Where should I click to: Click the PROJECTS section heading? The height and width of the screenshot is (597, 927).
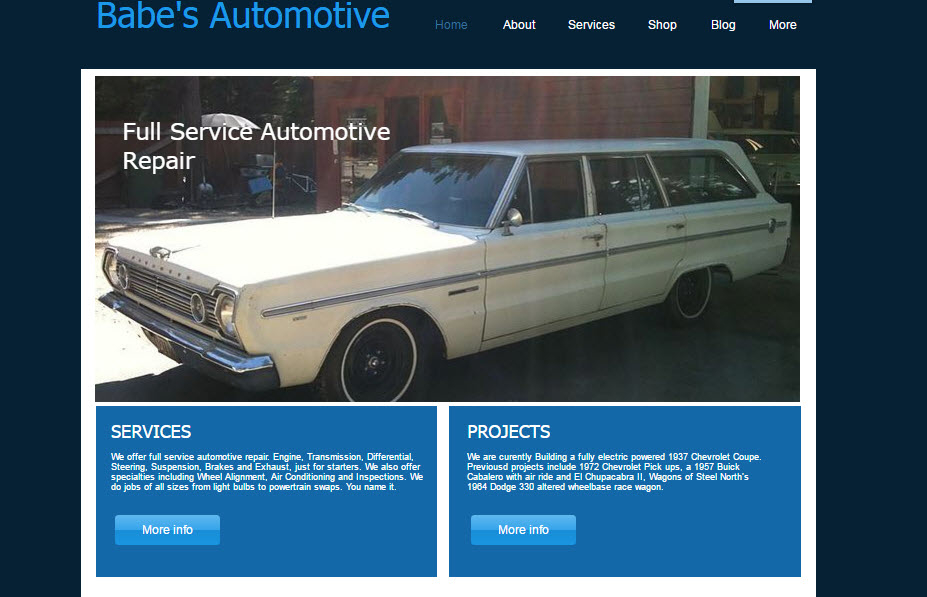pos(508,432)
